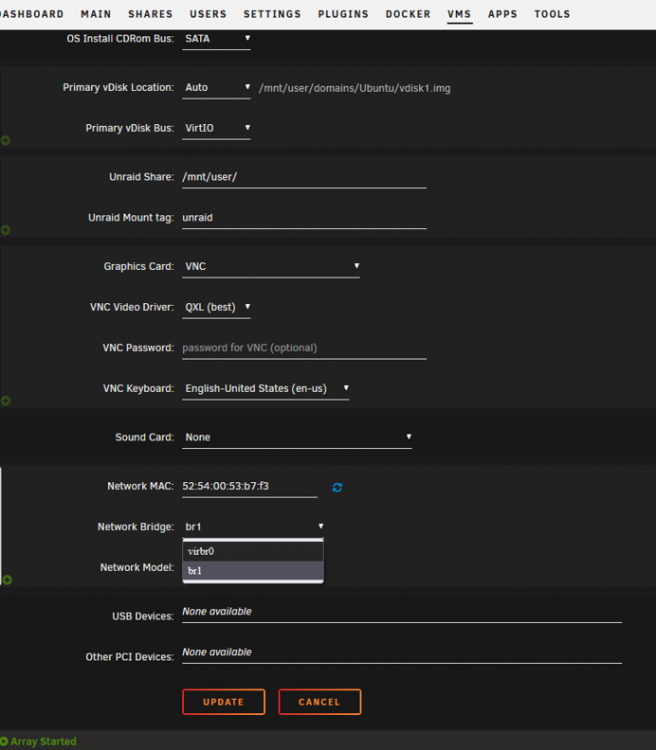The width and height of the screenshot is (656, 750).
Task: Focus the Unraid Share path field
Action: [x=304, y=177]
